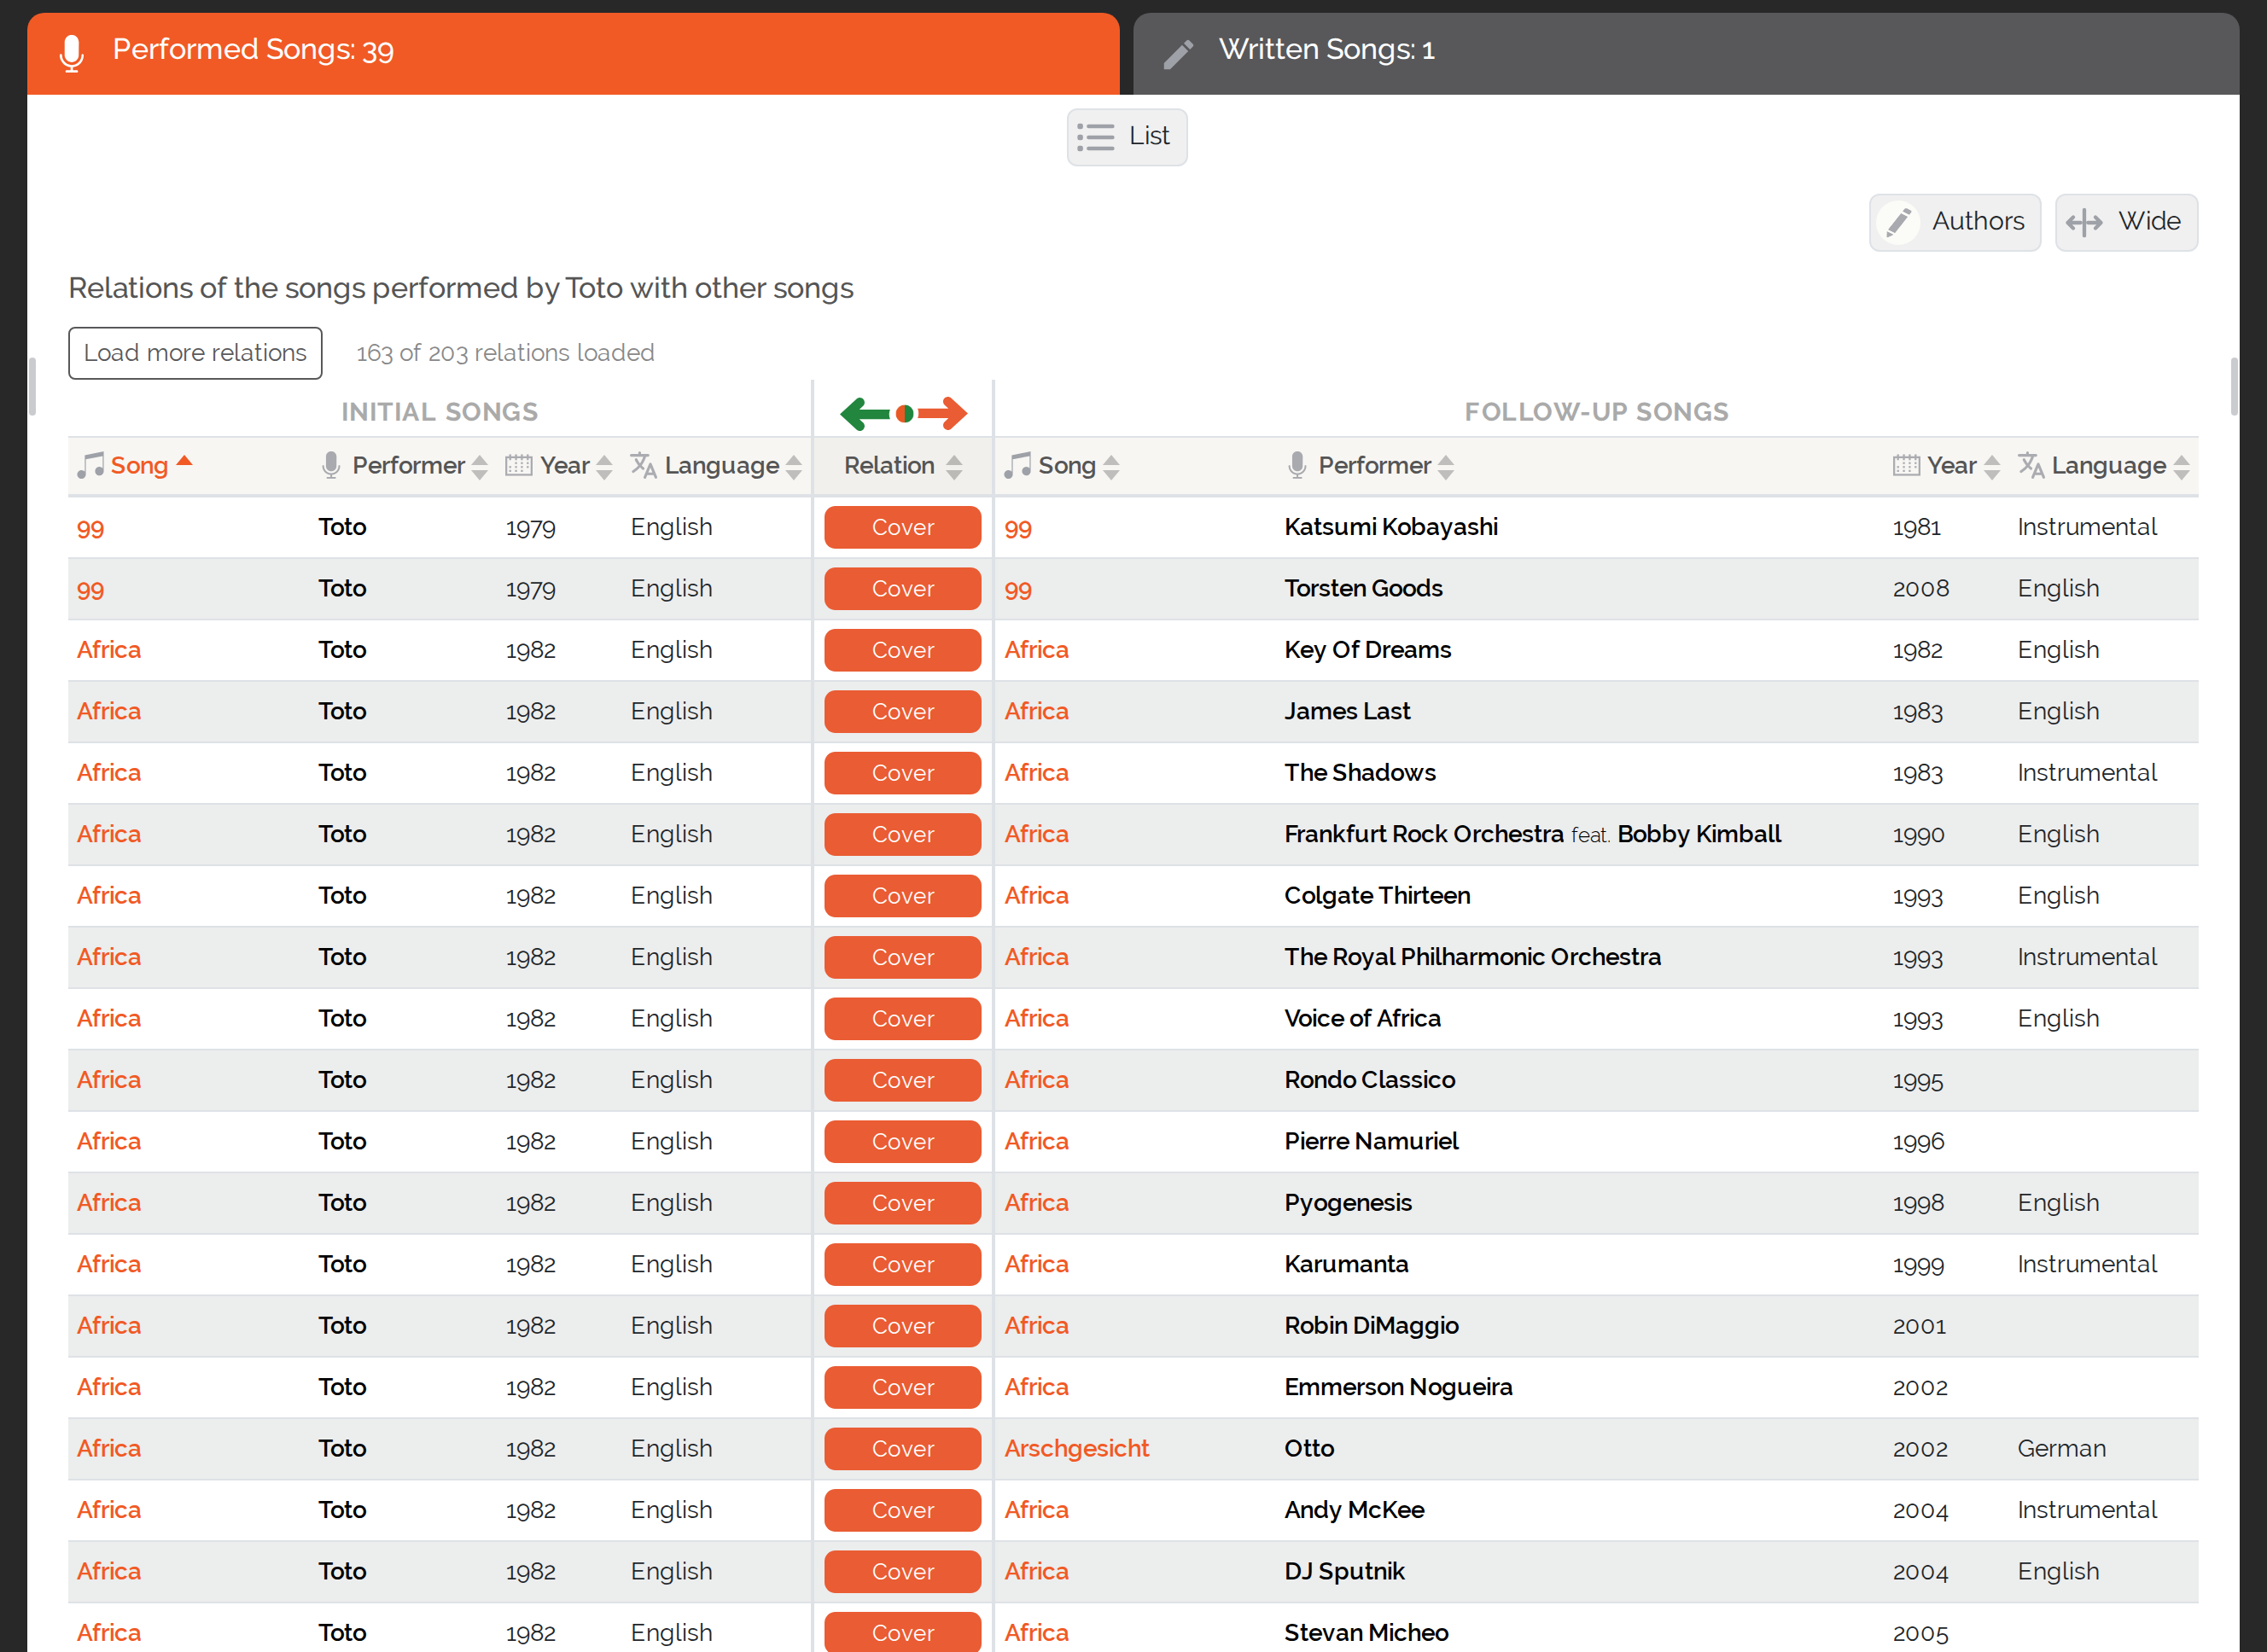
Task: Click the list icon on the List button
Action: click(1096, 137)
